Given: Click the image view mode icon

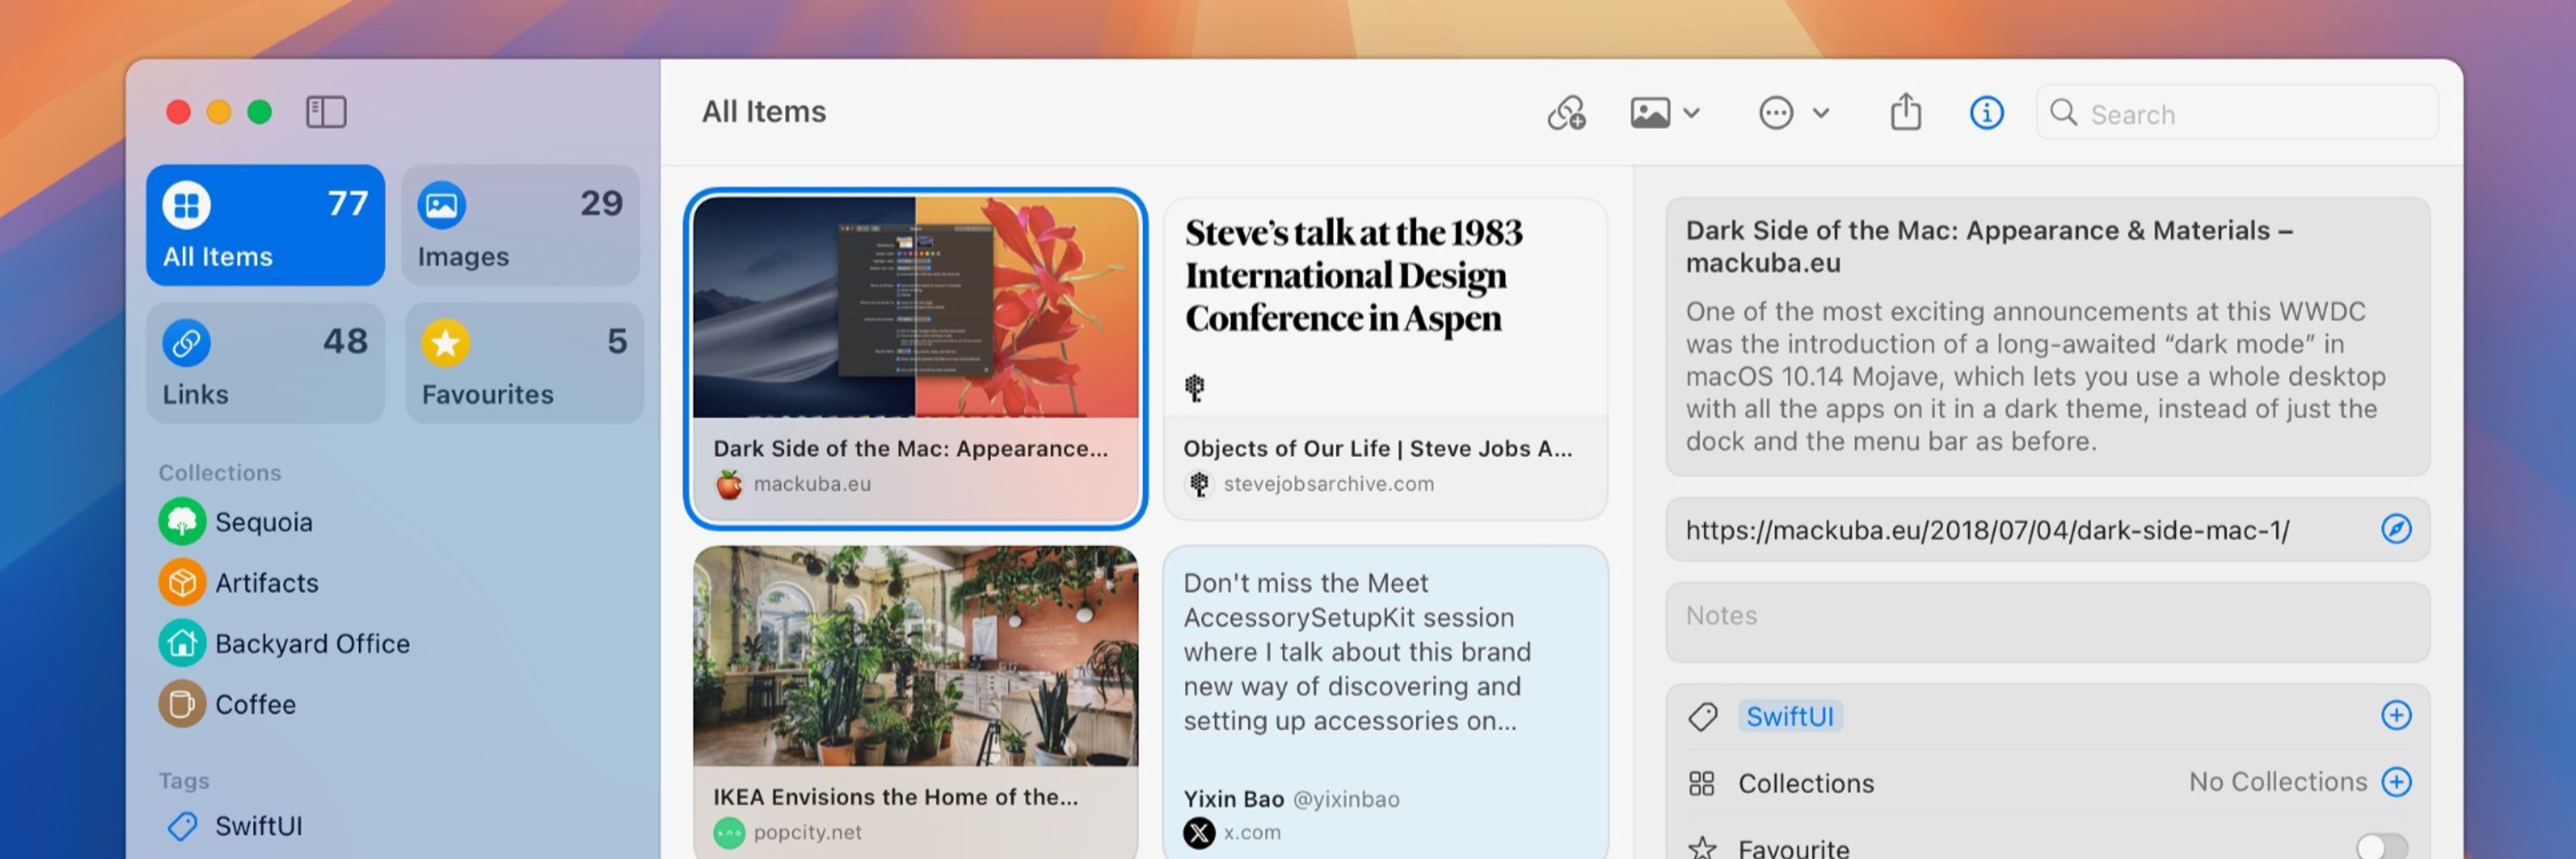Looking at the screenshot, I should (1650, 113).
